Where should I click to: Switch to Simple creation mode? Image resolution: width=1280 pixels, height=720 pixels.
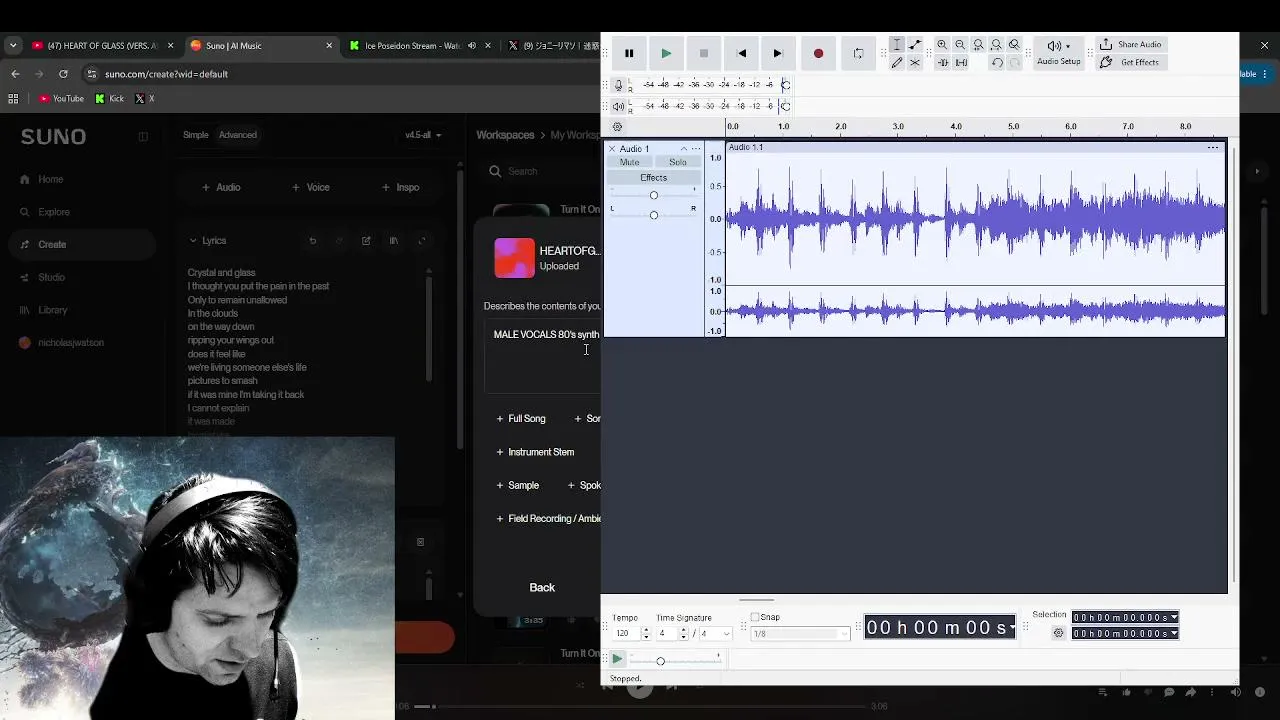click(x=196, y=135)
